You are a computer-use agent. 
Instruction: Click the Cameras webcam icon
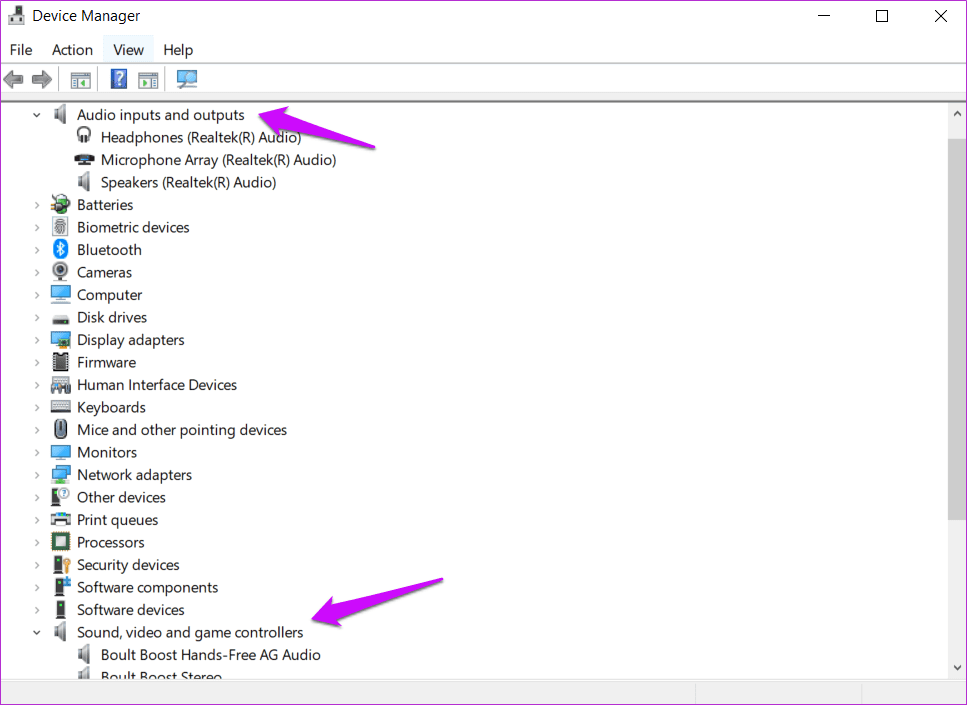(x=60, y=271)
